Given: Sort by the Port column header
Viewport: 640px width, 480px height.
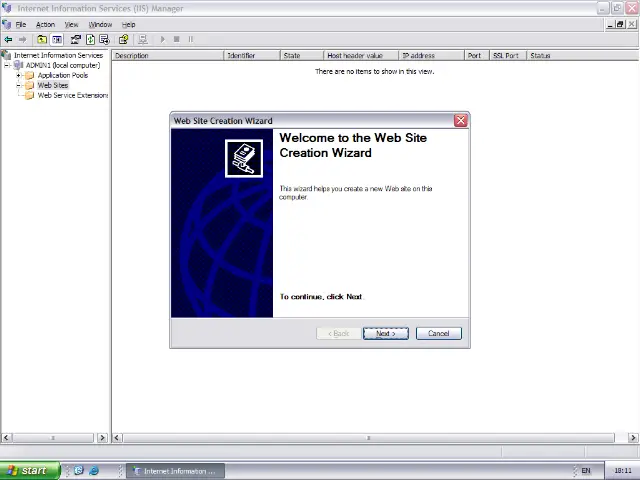Looking at the screenshot, I should [477, 56].
